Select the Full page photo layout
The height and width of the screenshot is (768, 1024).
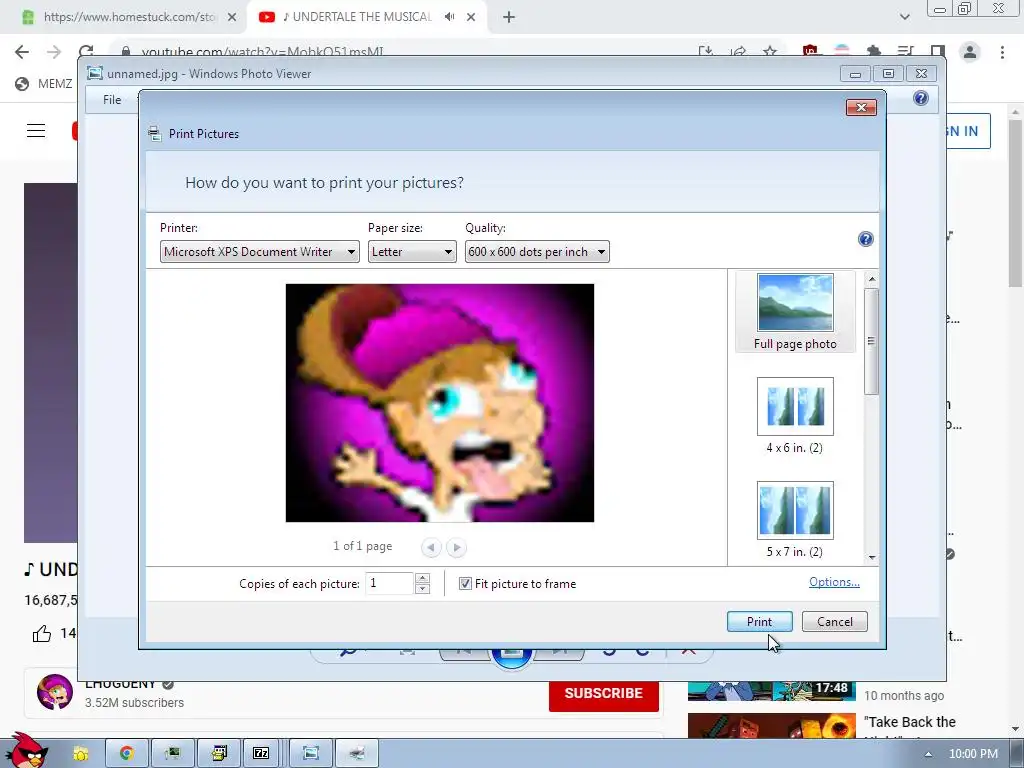tap(795, 312)
